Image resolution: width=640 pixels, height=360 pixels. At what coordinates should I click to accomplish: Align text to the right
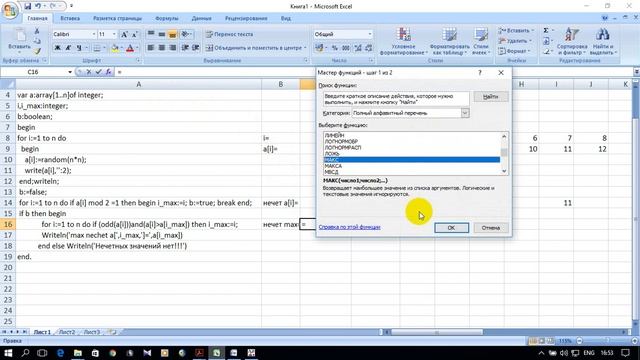coord(172,48)
